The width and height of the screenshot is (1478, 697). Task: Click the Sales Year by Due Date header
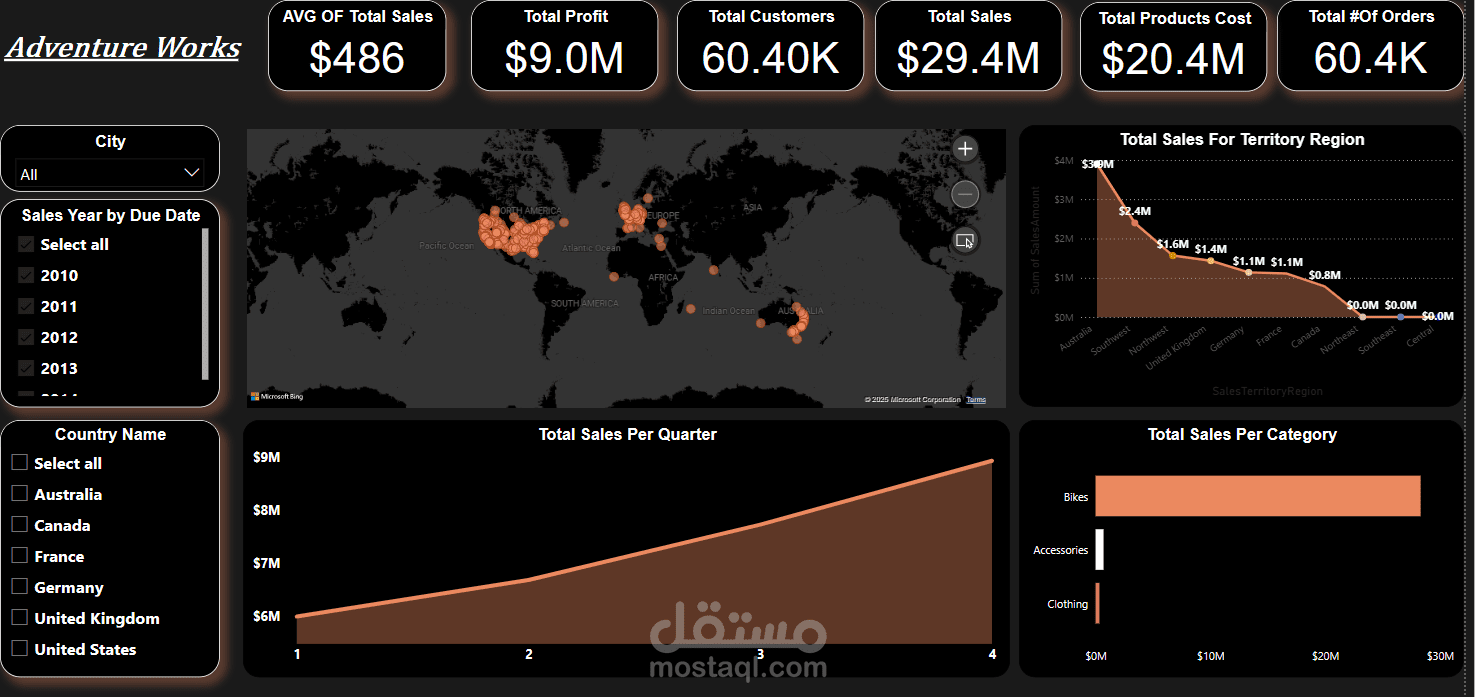click(111, 215)
